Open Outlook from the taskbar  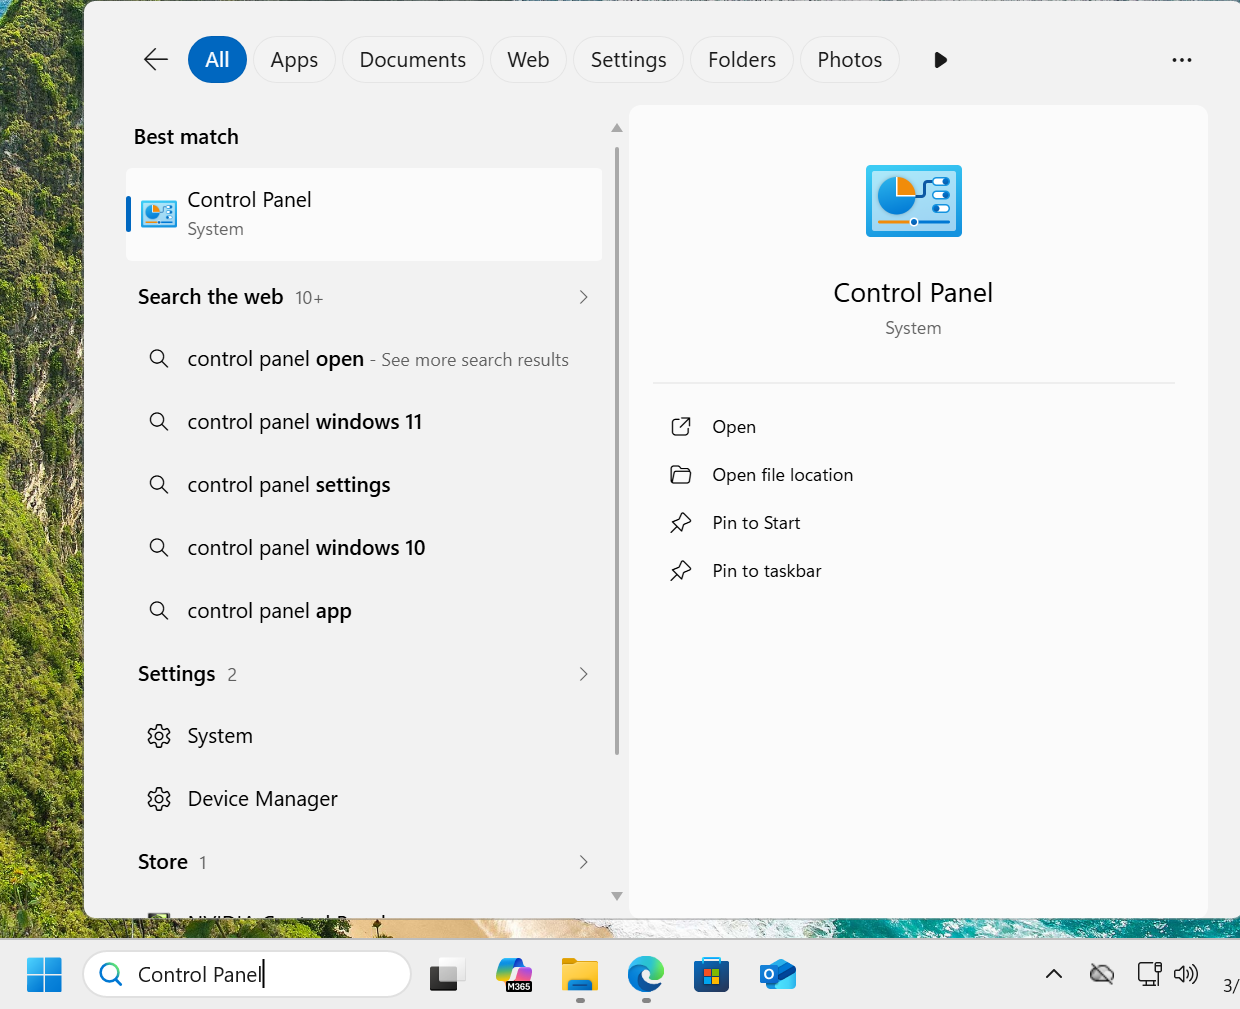[x=778, y=974]
